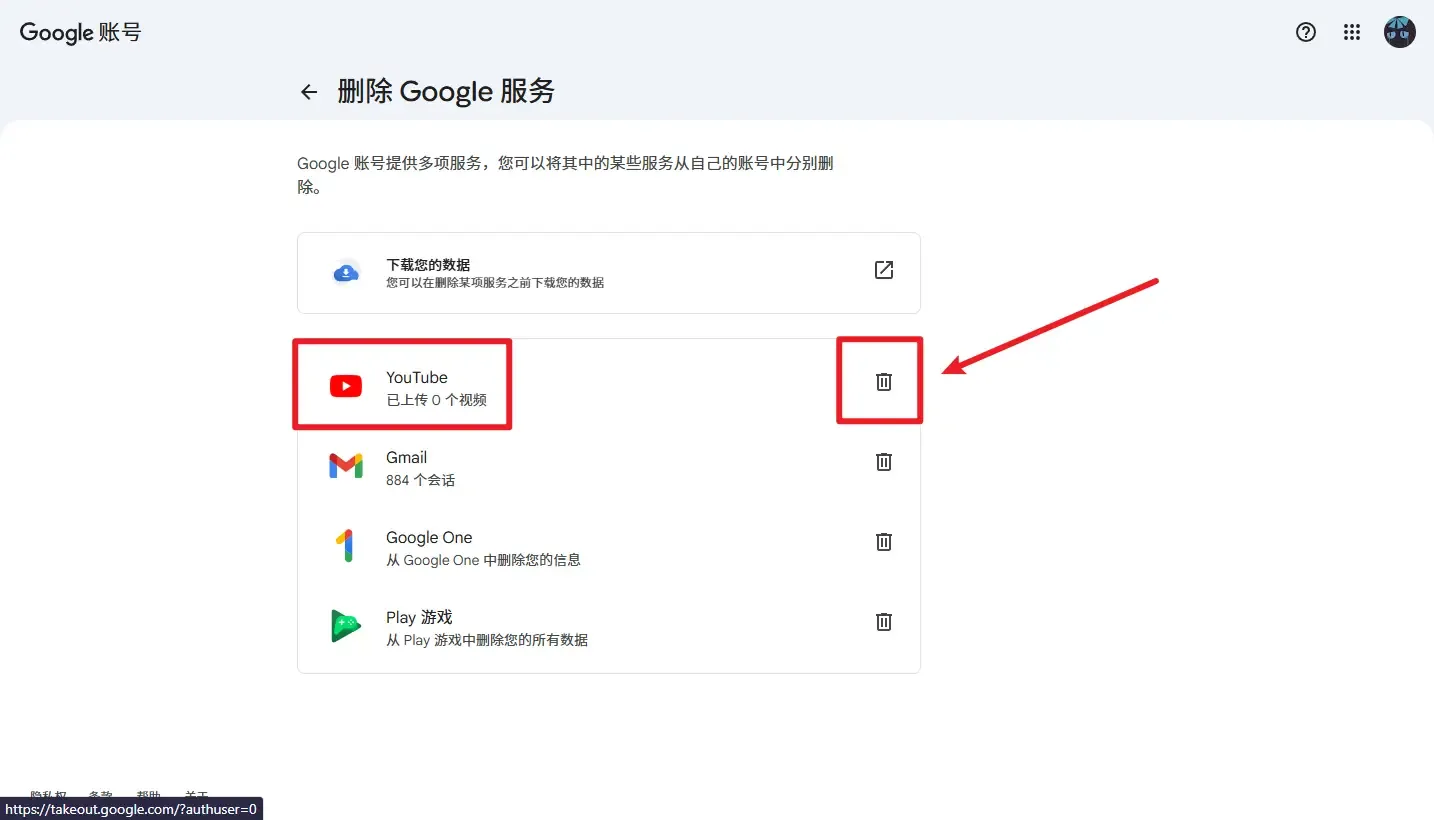The image size is (1434, 820).
Task: Click the blue download cloud icon
Action: [345, 272]
